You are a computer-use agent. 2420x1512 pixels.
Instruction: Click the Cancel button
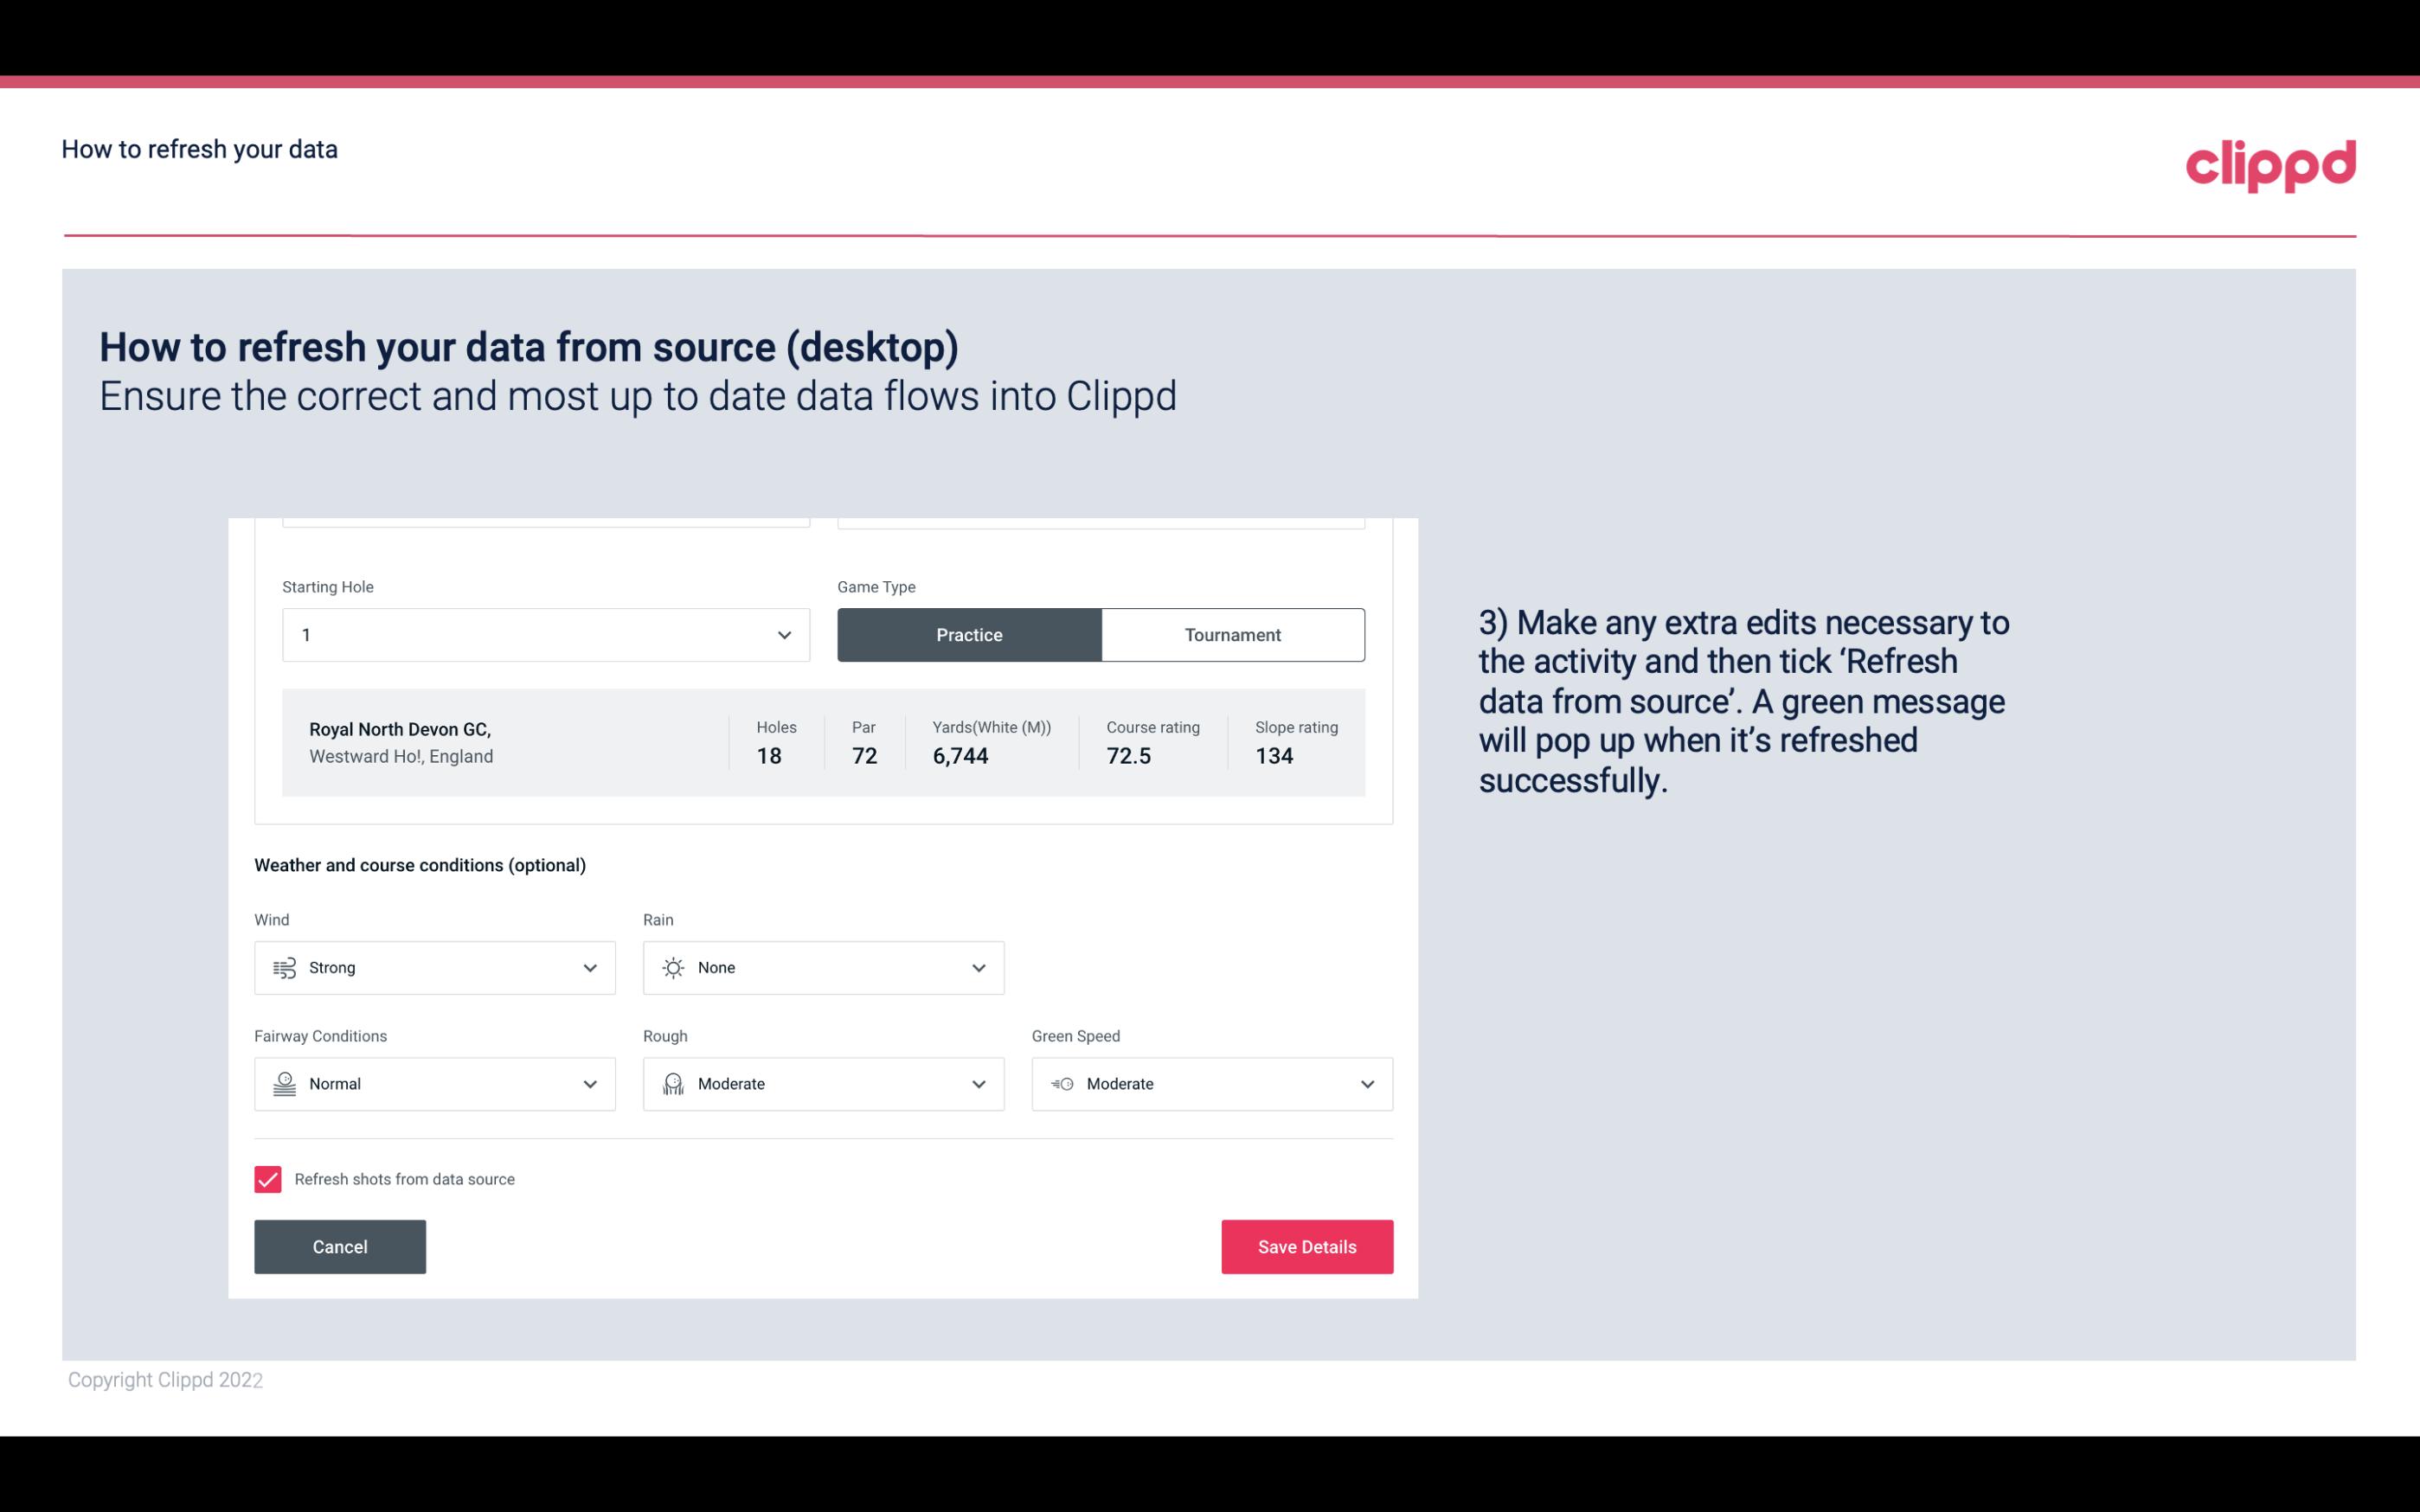[340, 1246]
